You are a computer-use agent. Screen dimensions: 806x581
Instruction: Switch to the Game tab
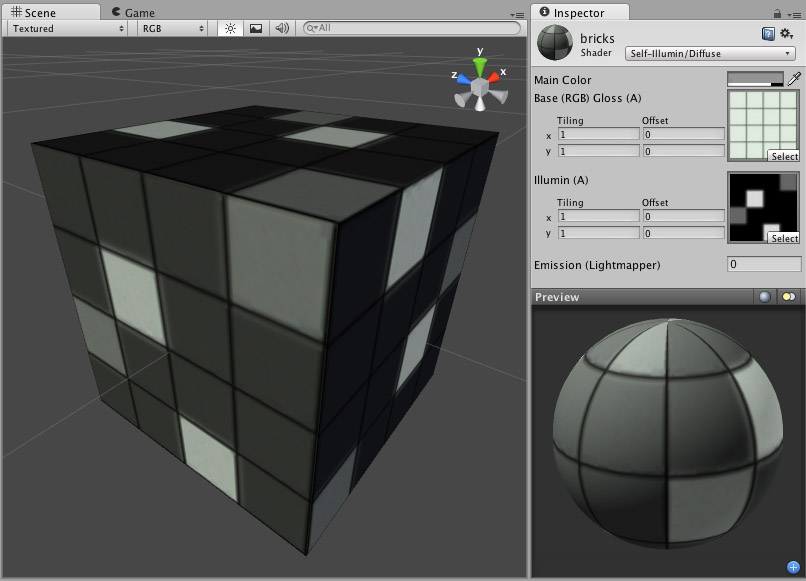pos(136,12)
